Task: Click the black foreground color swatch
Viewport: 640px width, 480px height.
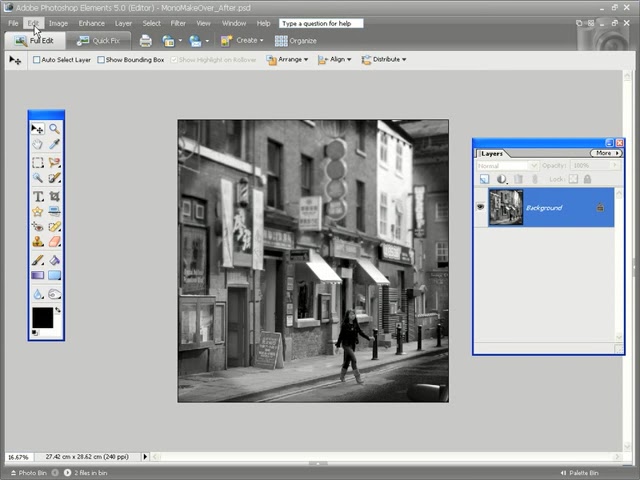Action: point(42,318)
